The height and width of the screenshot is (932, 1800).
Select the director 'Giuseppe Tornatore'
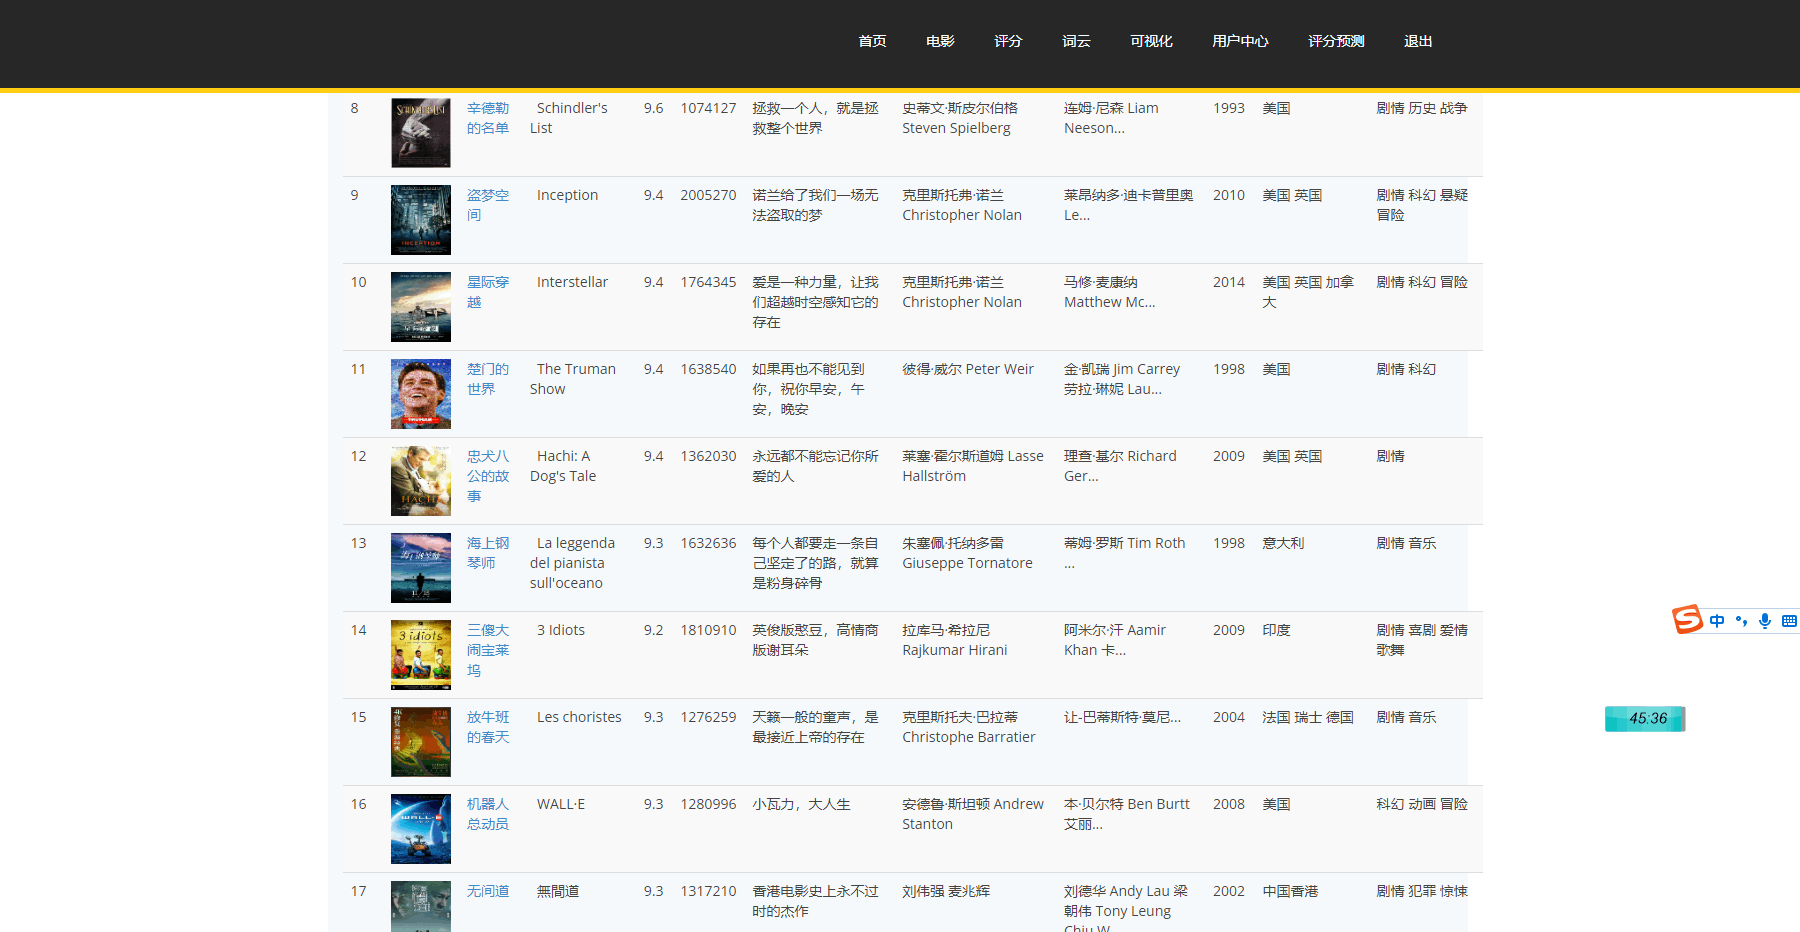coord(967,563)
